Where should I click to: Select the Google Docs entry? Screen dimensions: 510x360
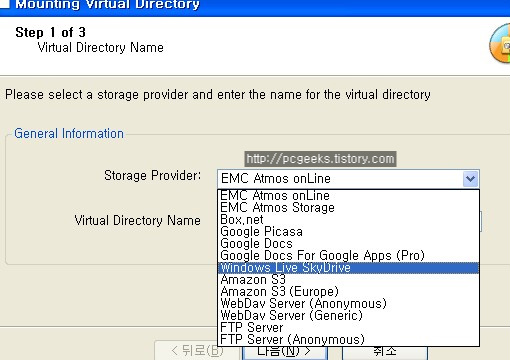click(x=348, y=244)
